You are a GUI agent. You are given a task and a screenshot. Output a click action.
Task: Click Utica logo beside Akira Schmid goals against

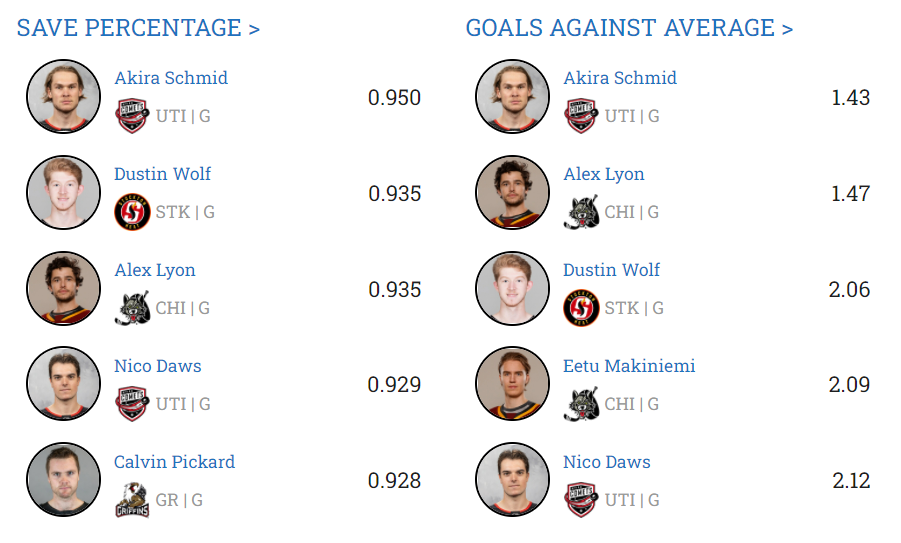point(580,116)
